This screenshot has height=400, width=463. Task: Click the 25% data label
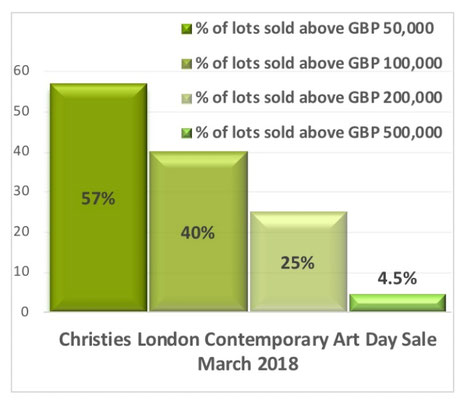(x=297, y=263)
